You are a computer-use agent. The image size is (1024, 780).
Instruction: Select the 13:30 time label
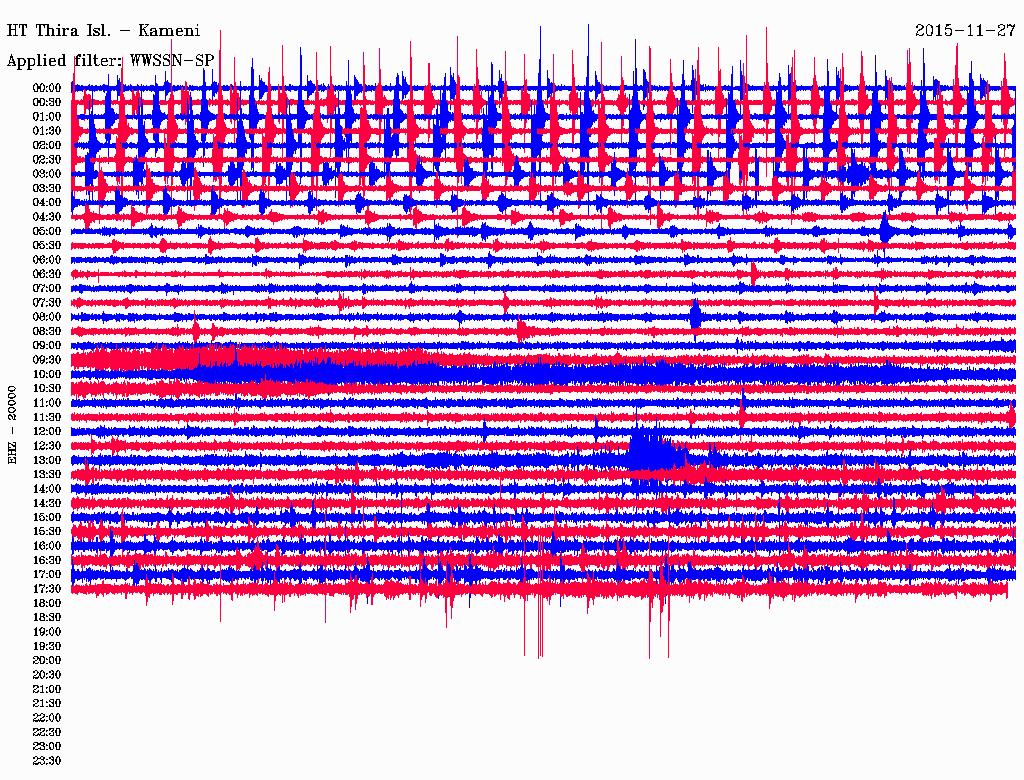coord(47,475)
